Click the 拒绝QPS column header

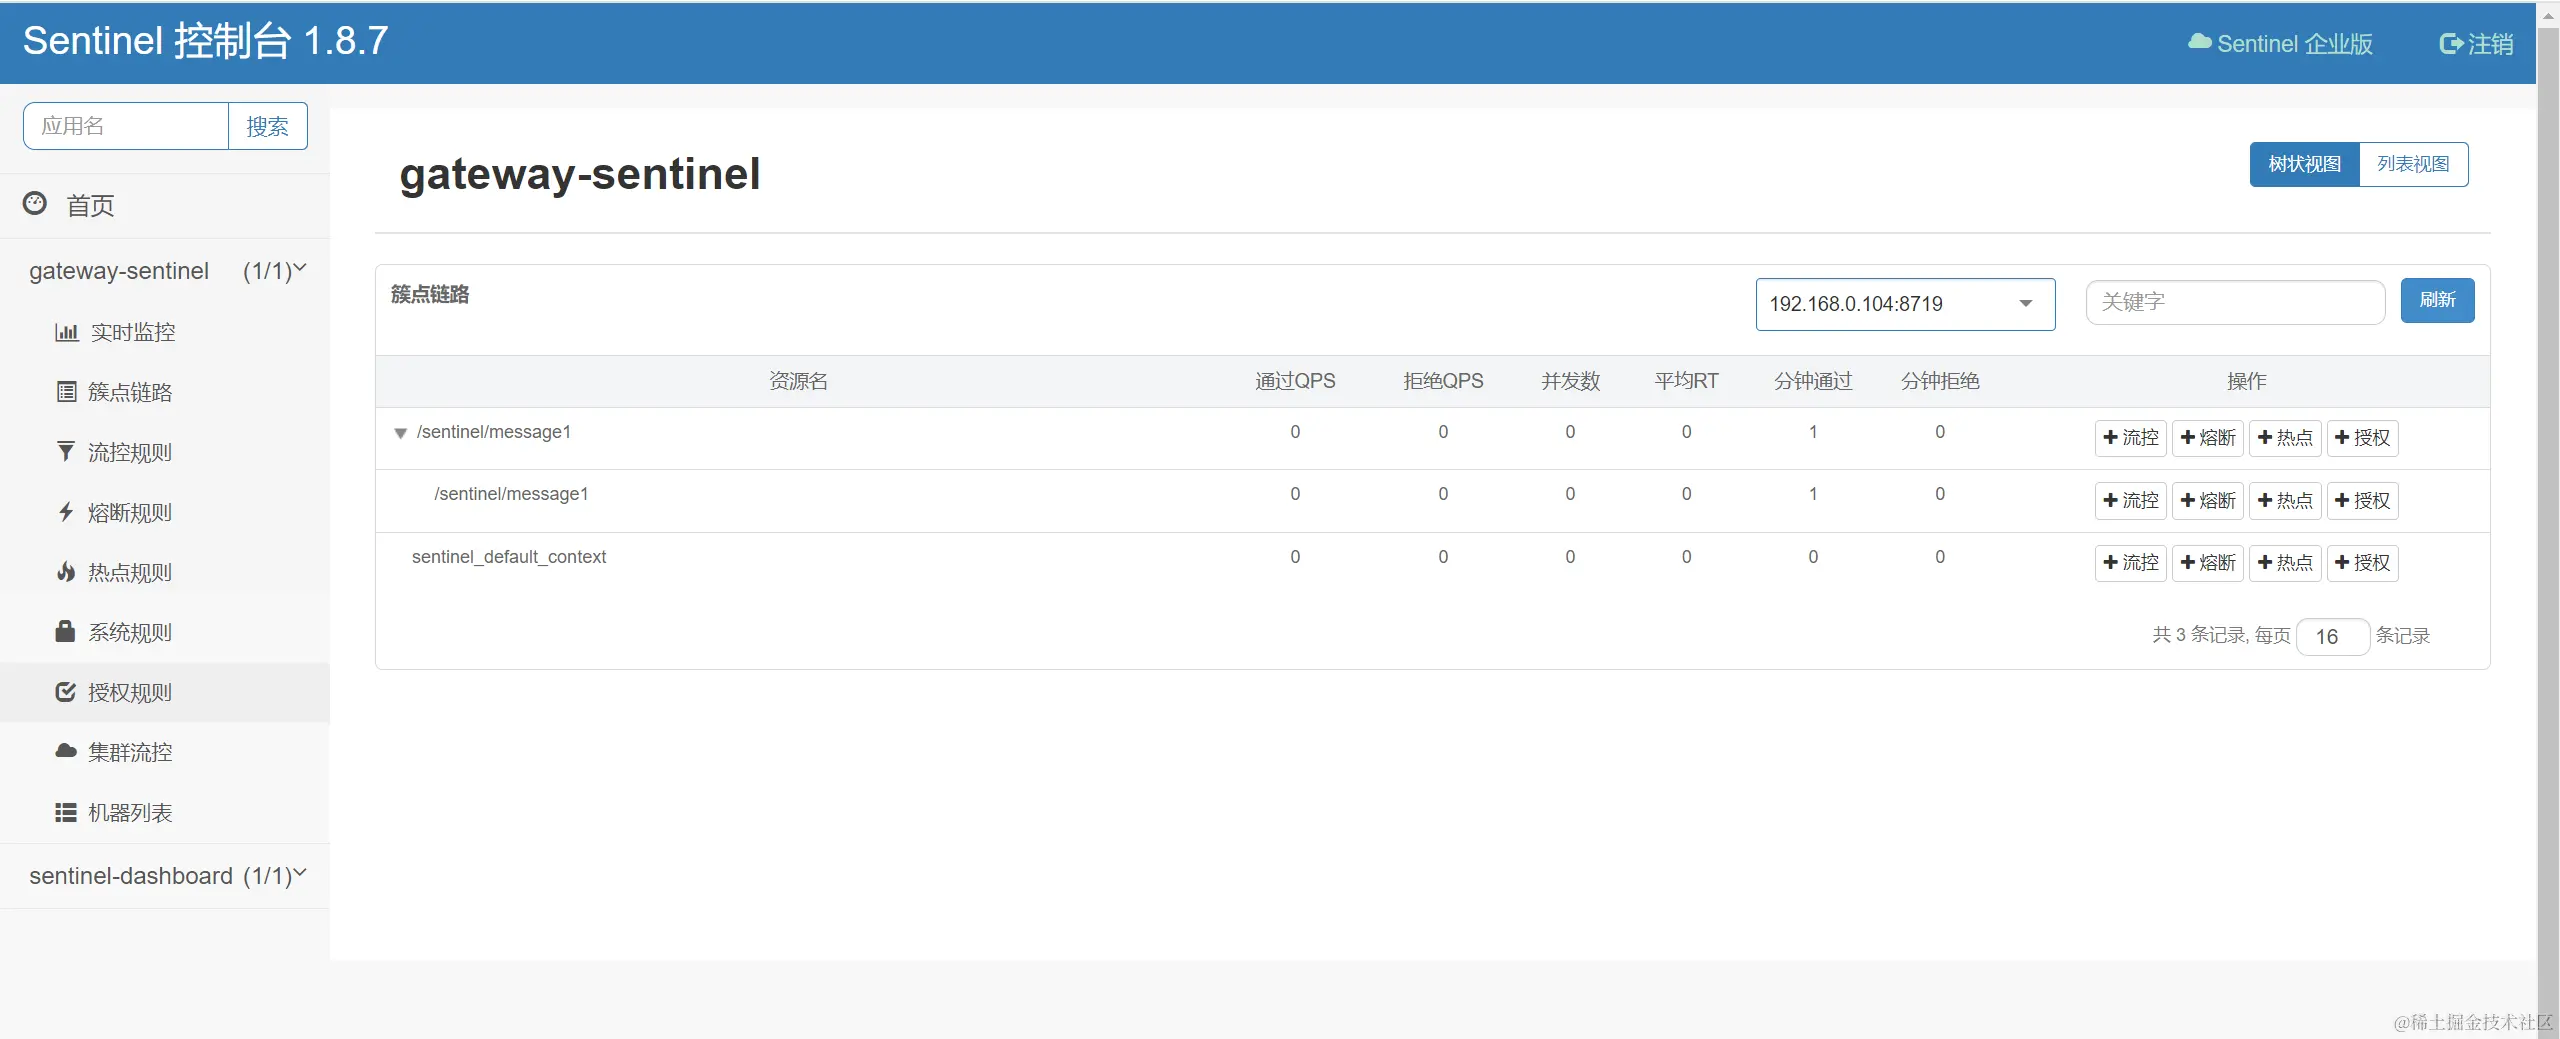pos(1443,381)
